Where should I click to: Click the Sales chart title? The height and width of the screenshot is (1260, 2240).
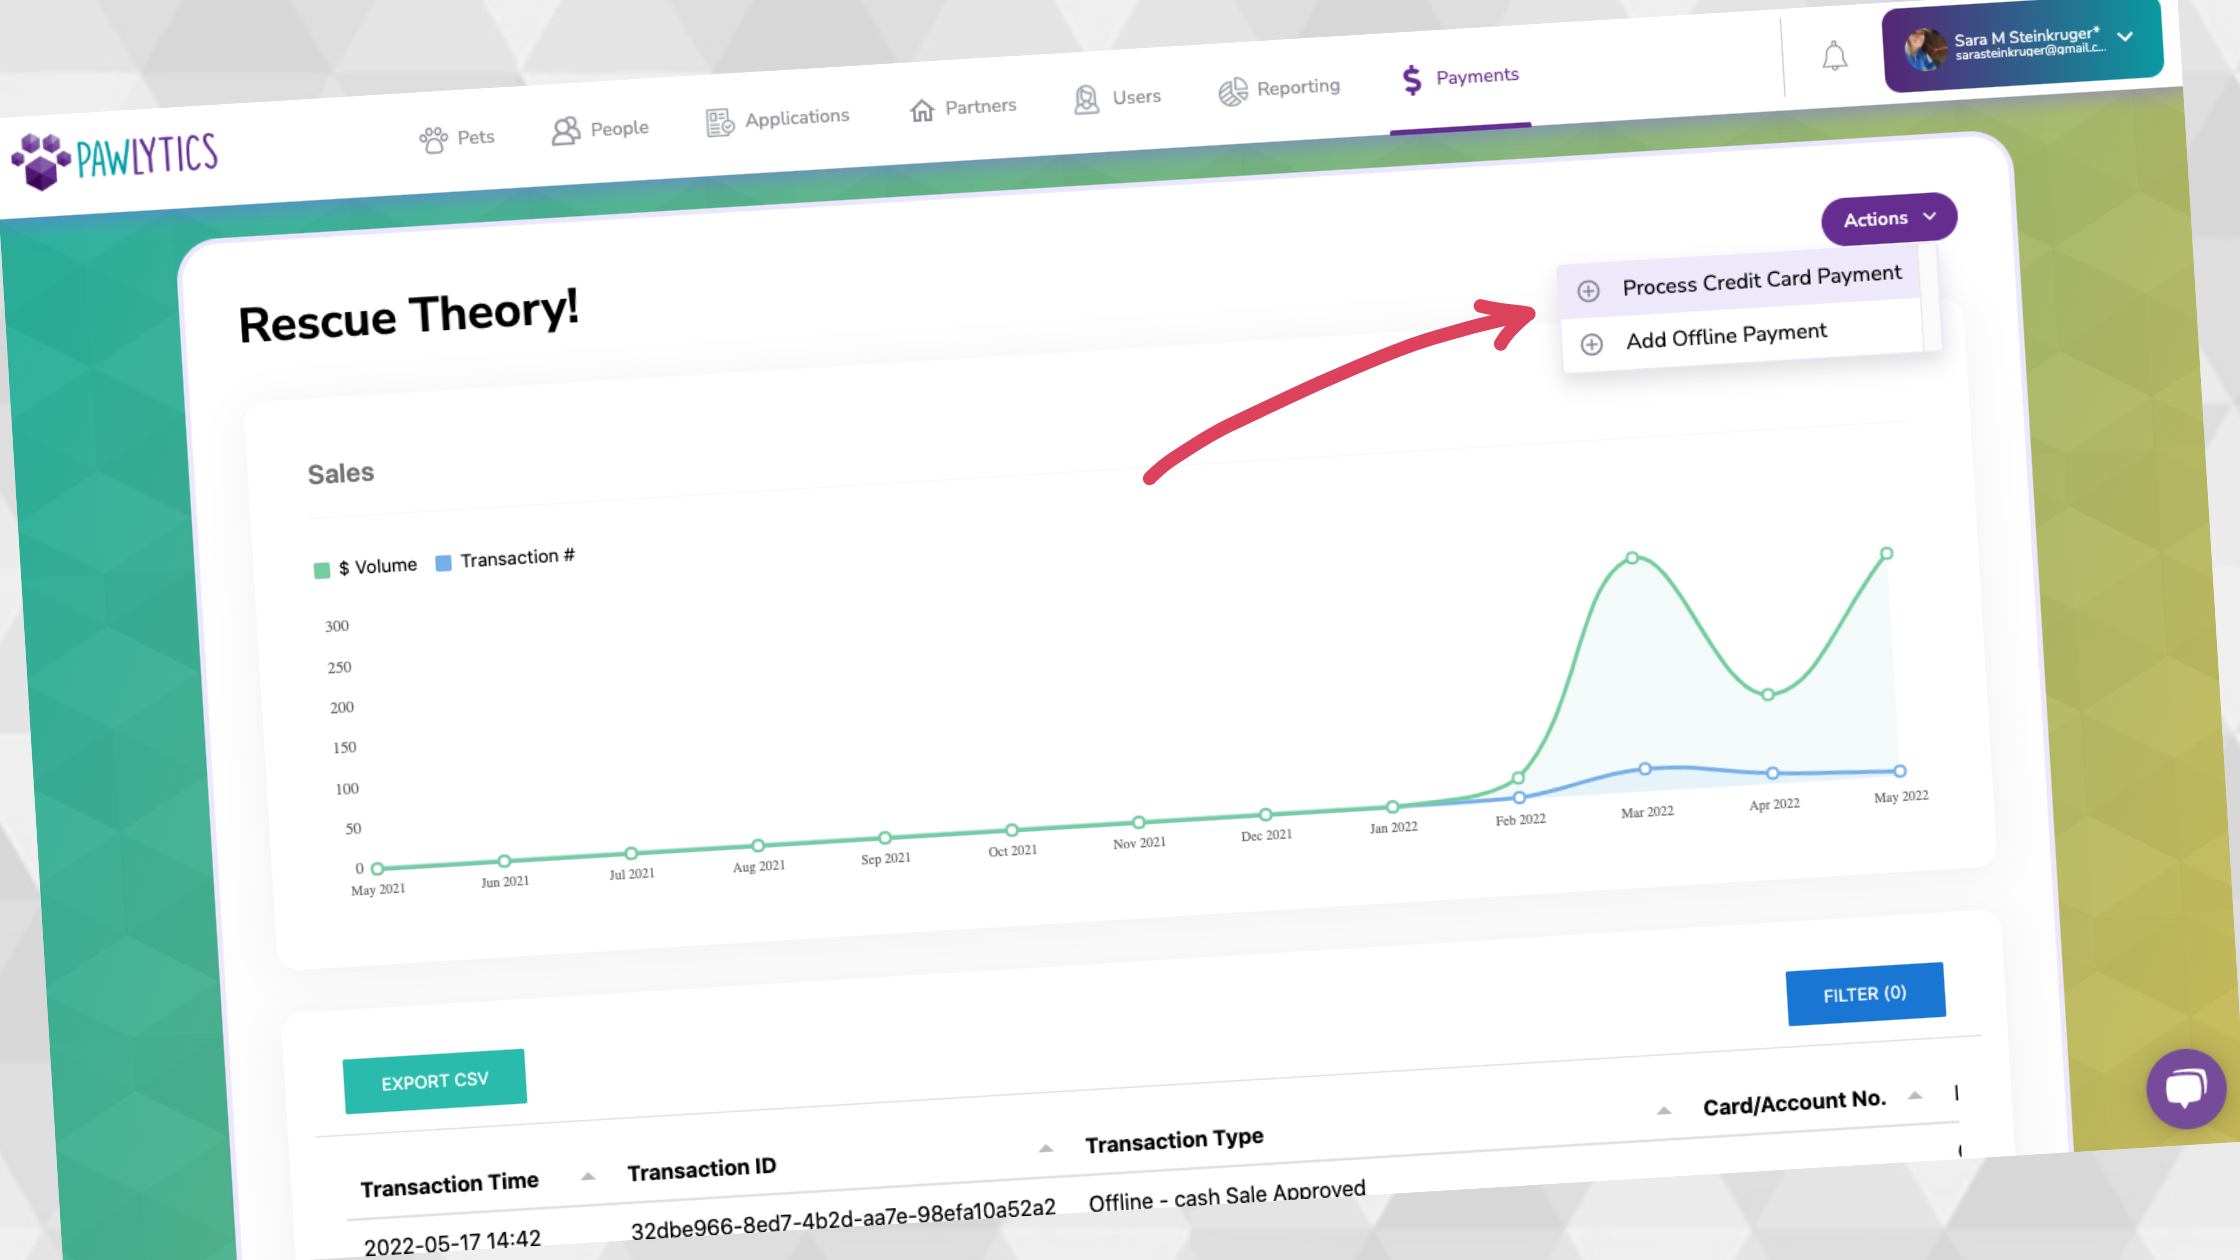(x=341, y=474)
